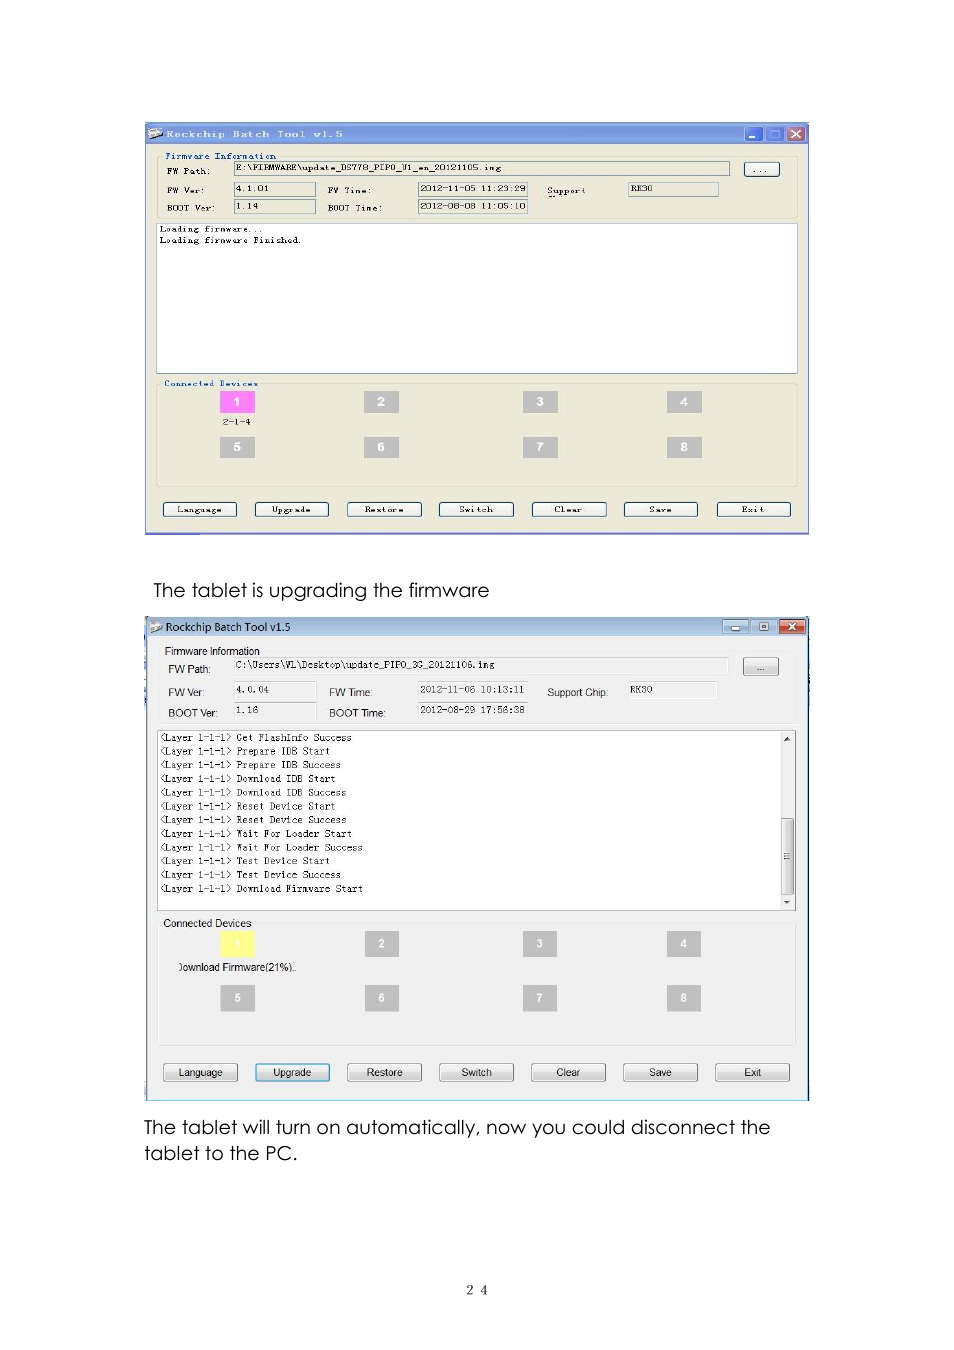
Task: Click the BOOT Ver field showing 1.14
Action: click(274, 206)
